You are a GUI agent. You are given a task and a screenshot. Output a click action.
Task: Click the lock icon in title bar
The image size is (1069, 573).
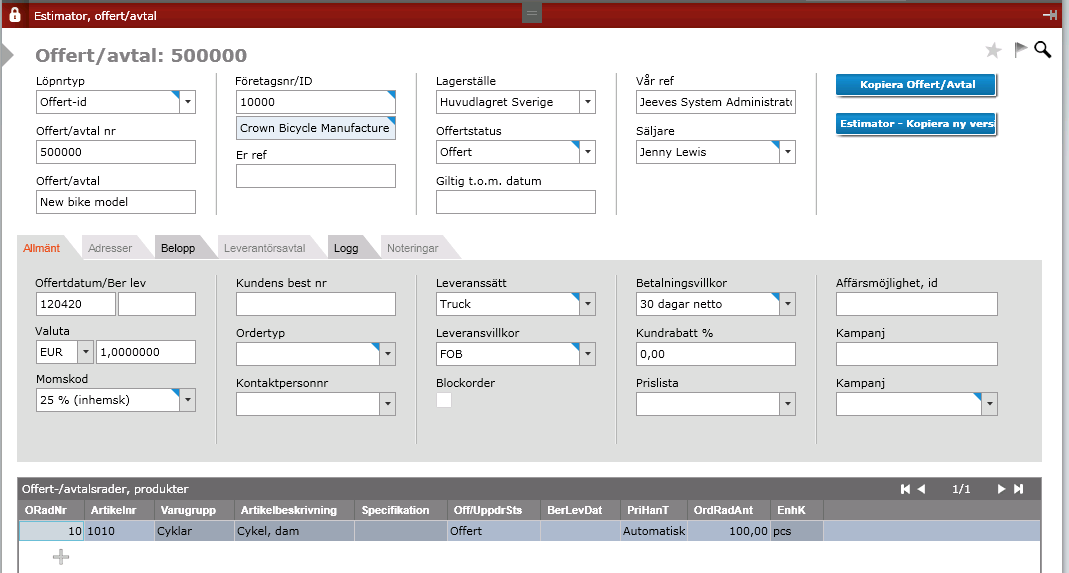click(14, 14)
